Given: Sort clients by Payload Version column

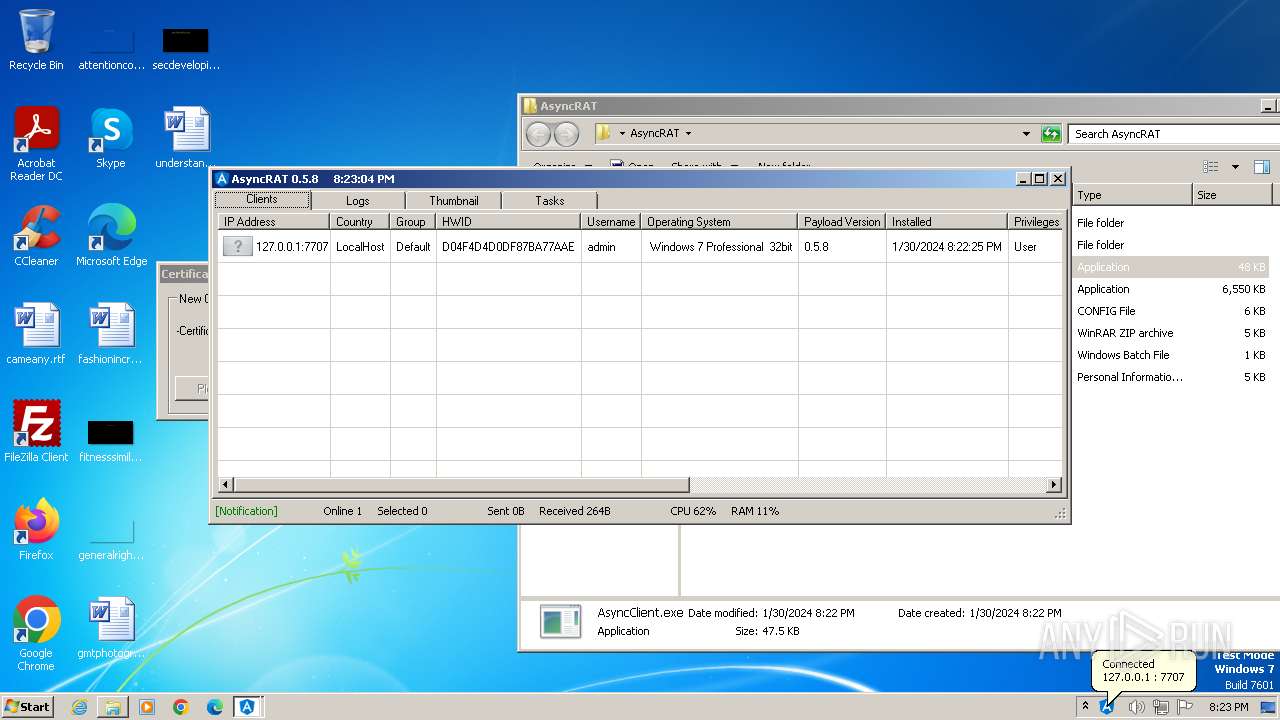Looking at the screenshot, I should [842, 222].
